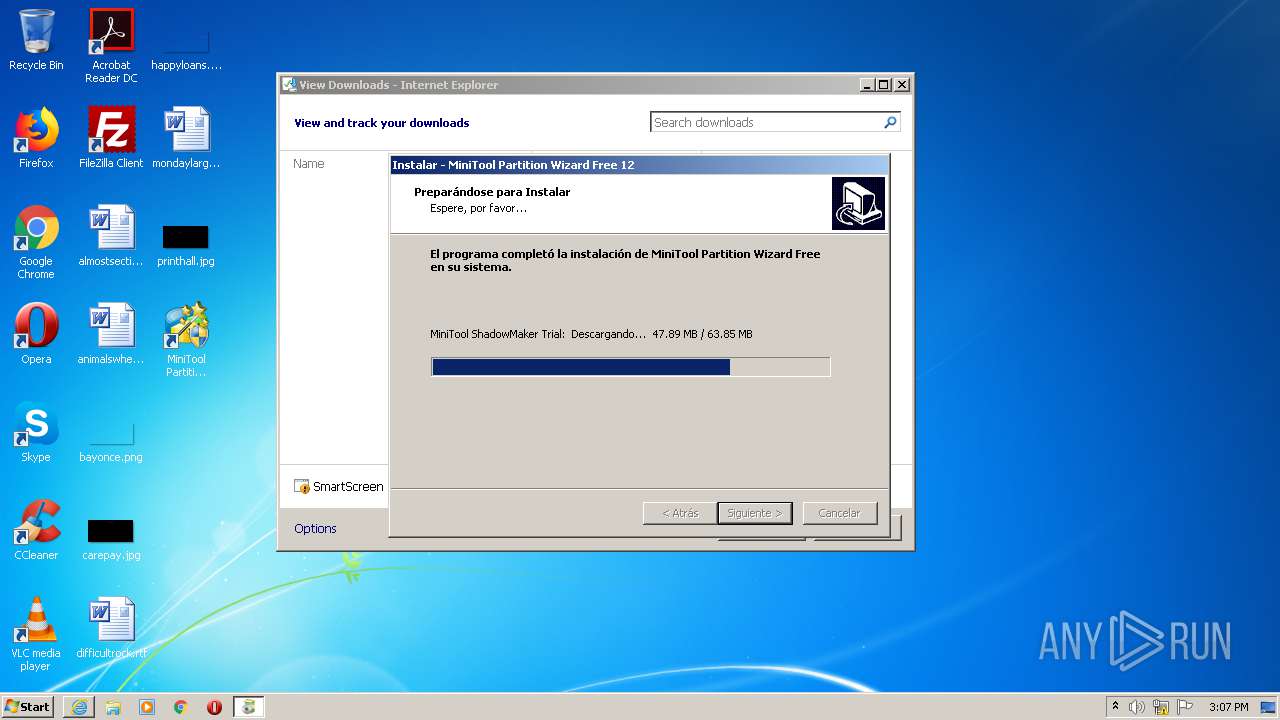The image size is (1280, 720).
Task: Click the Preparándose para Instalar heading
Action: [492, 192]
